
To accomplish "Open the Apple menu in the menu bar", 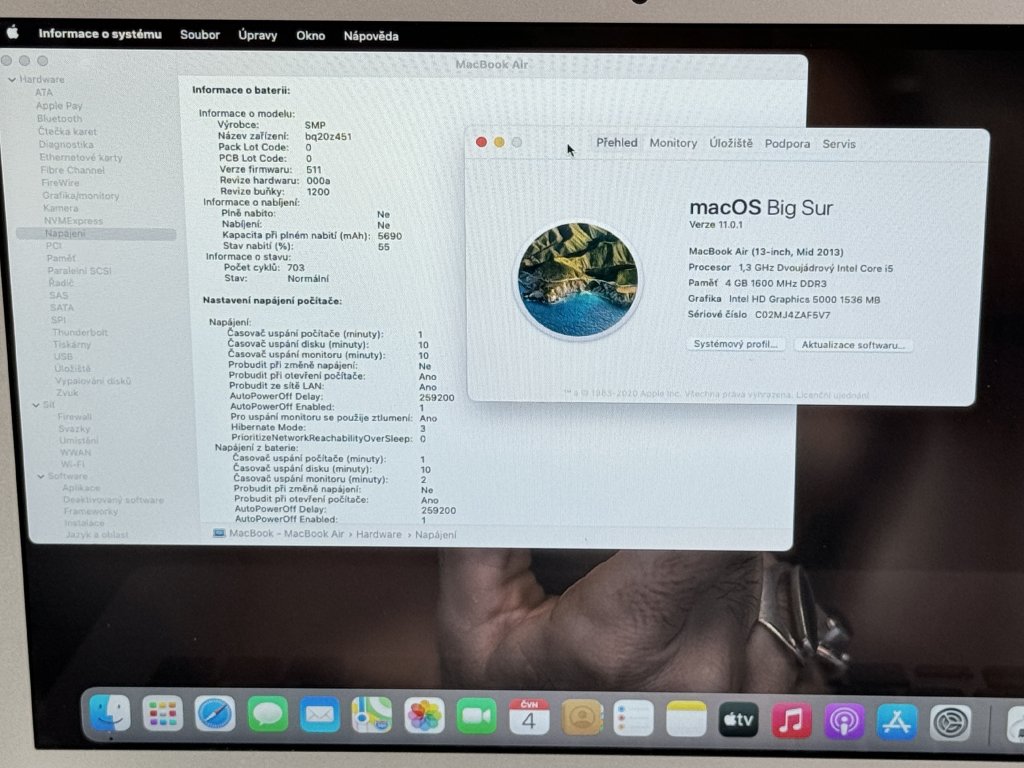I will tap(12, 32).
